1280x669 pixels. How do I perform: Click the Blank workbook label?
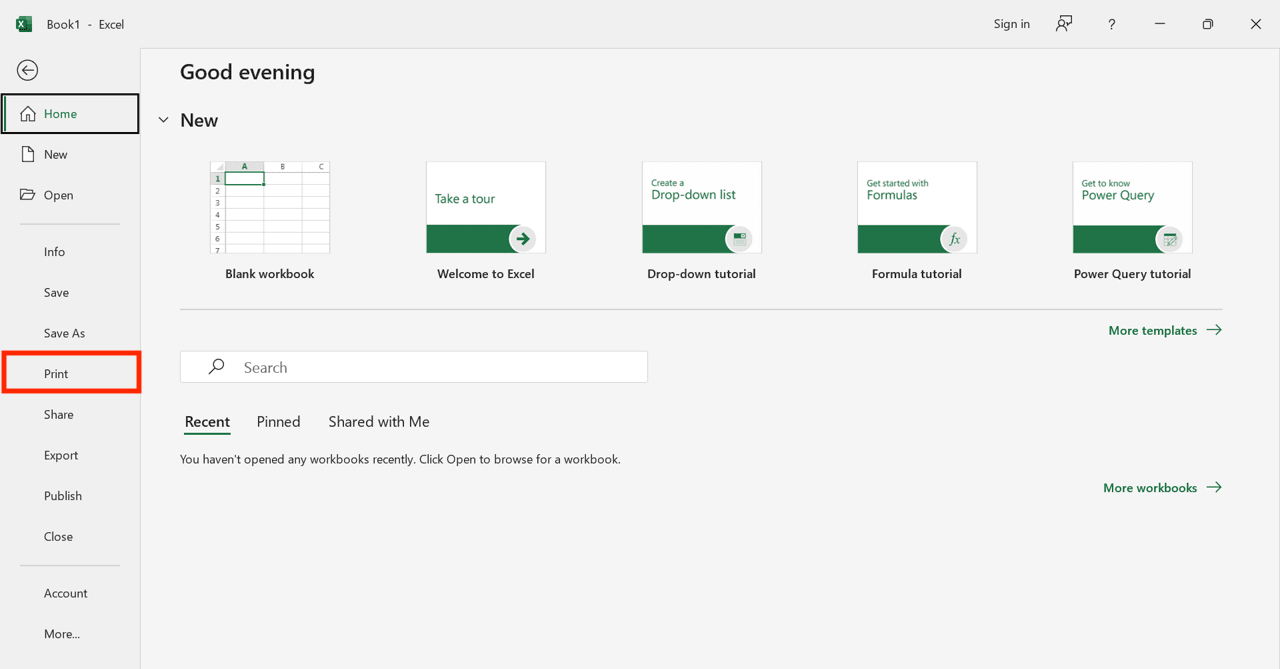click(x=270, y=274)
